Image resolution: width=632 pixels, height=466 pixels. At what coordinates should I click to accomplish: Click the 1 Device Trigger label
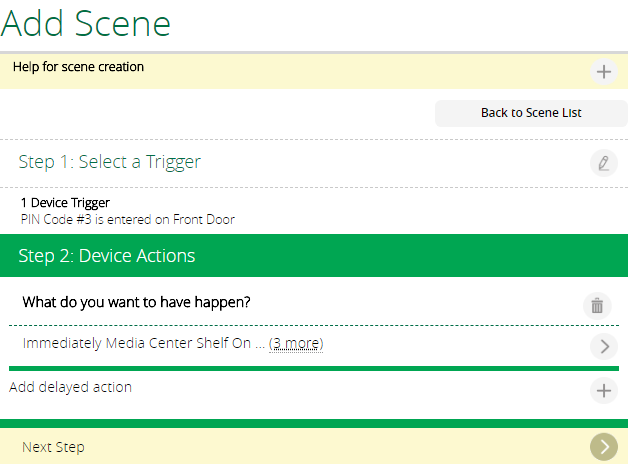click(65, 203)
